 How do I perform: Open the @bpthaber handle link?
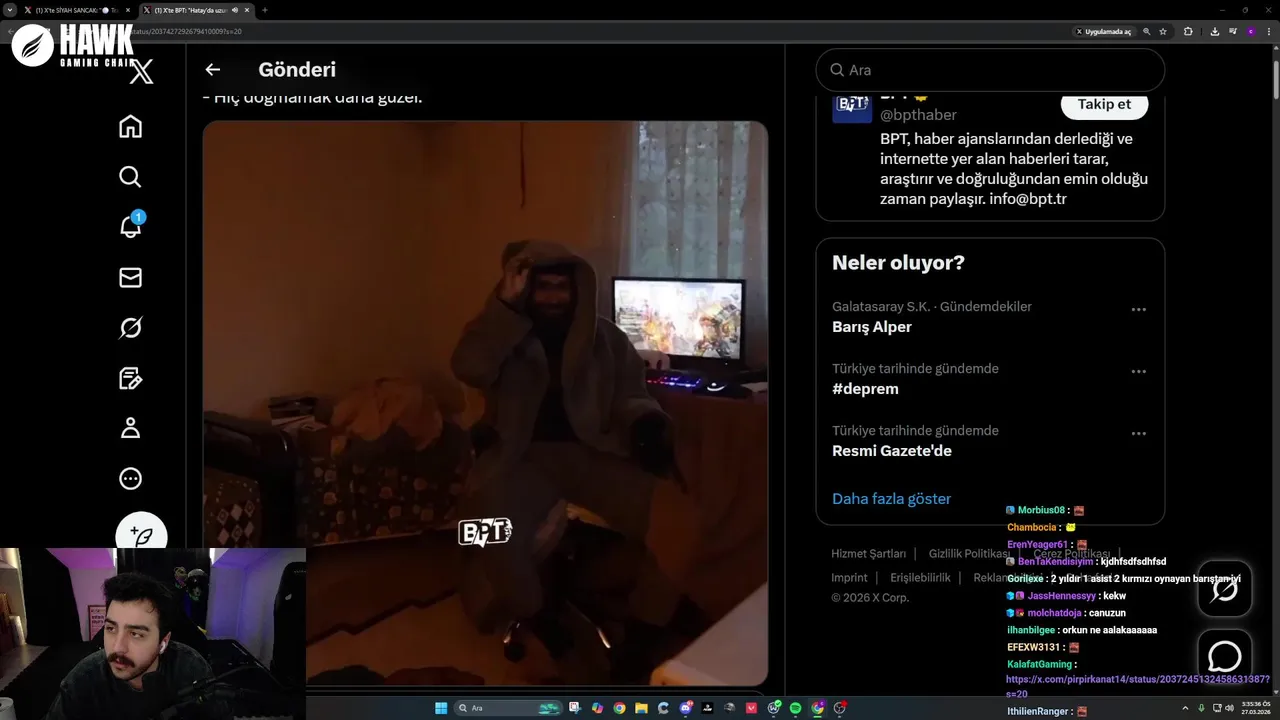pyautogui.click(x=918, y=114)
